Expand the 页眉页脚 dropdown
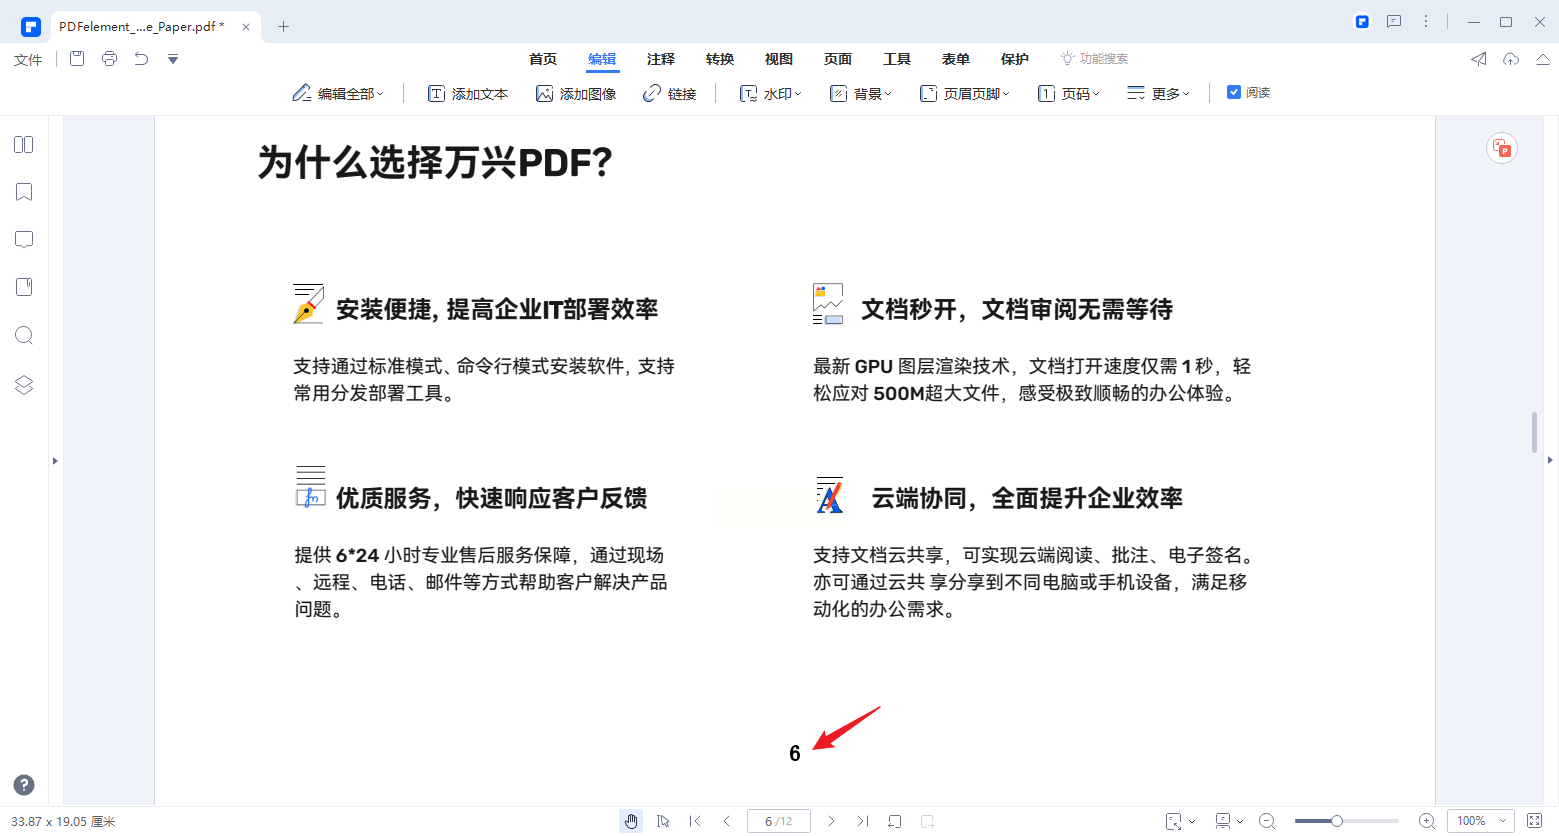This screenshot has width=1559, height=836. pyautogui.click(x=965, y=93)
